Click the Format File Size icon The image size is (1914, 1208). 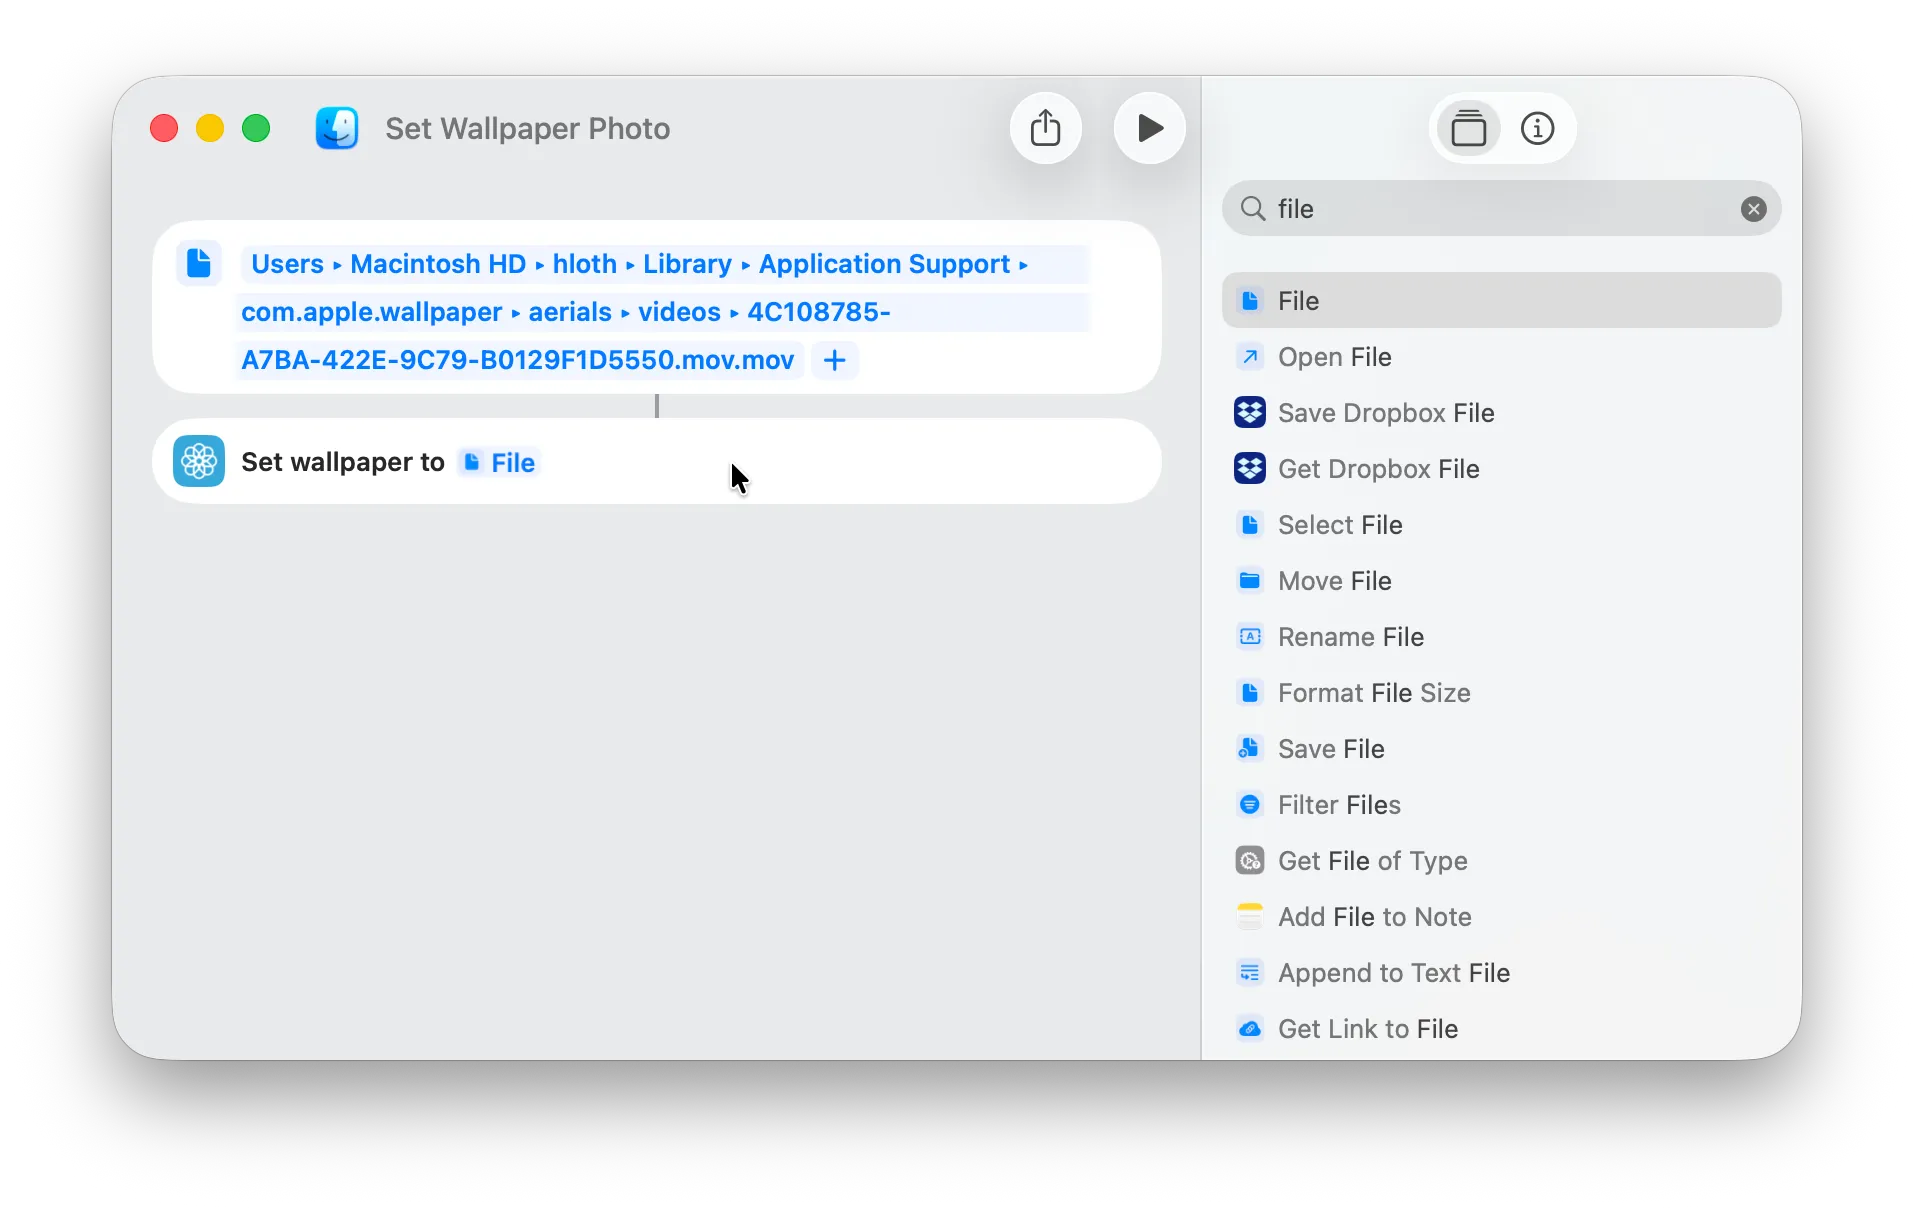[x=1250, y=693]
